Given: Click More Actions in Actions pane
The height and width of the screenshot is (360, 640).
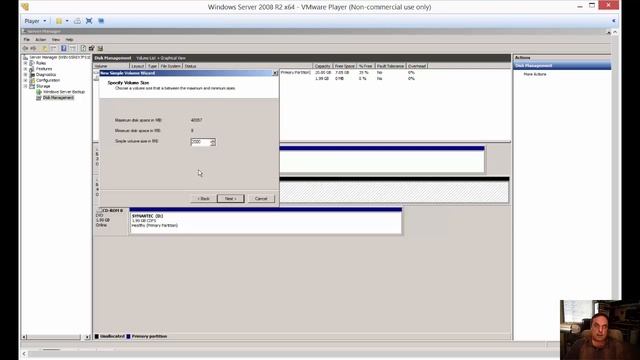Looking at the screenshot, I should tap(535, 74).
